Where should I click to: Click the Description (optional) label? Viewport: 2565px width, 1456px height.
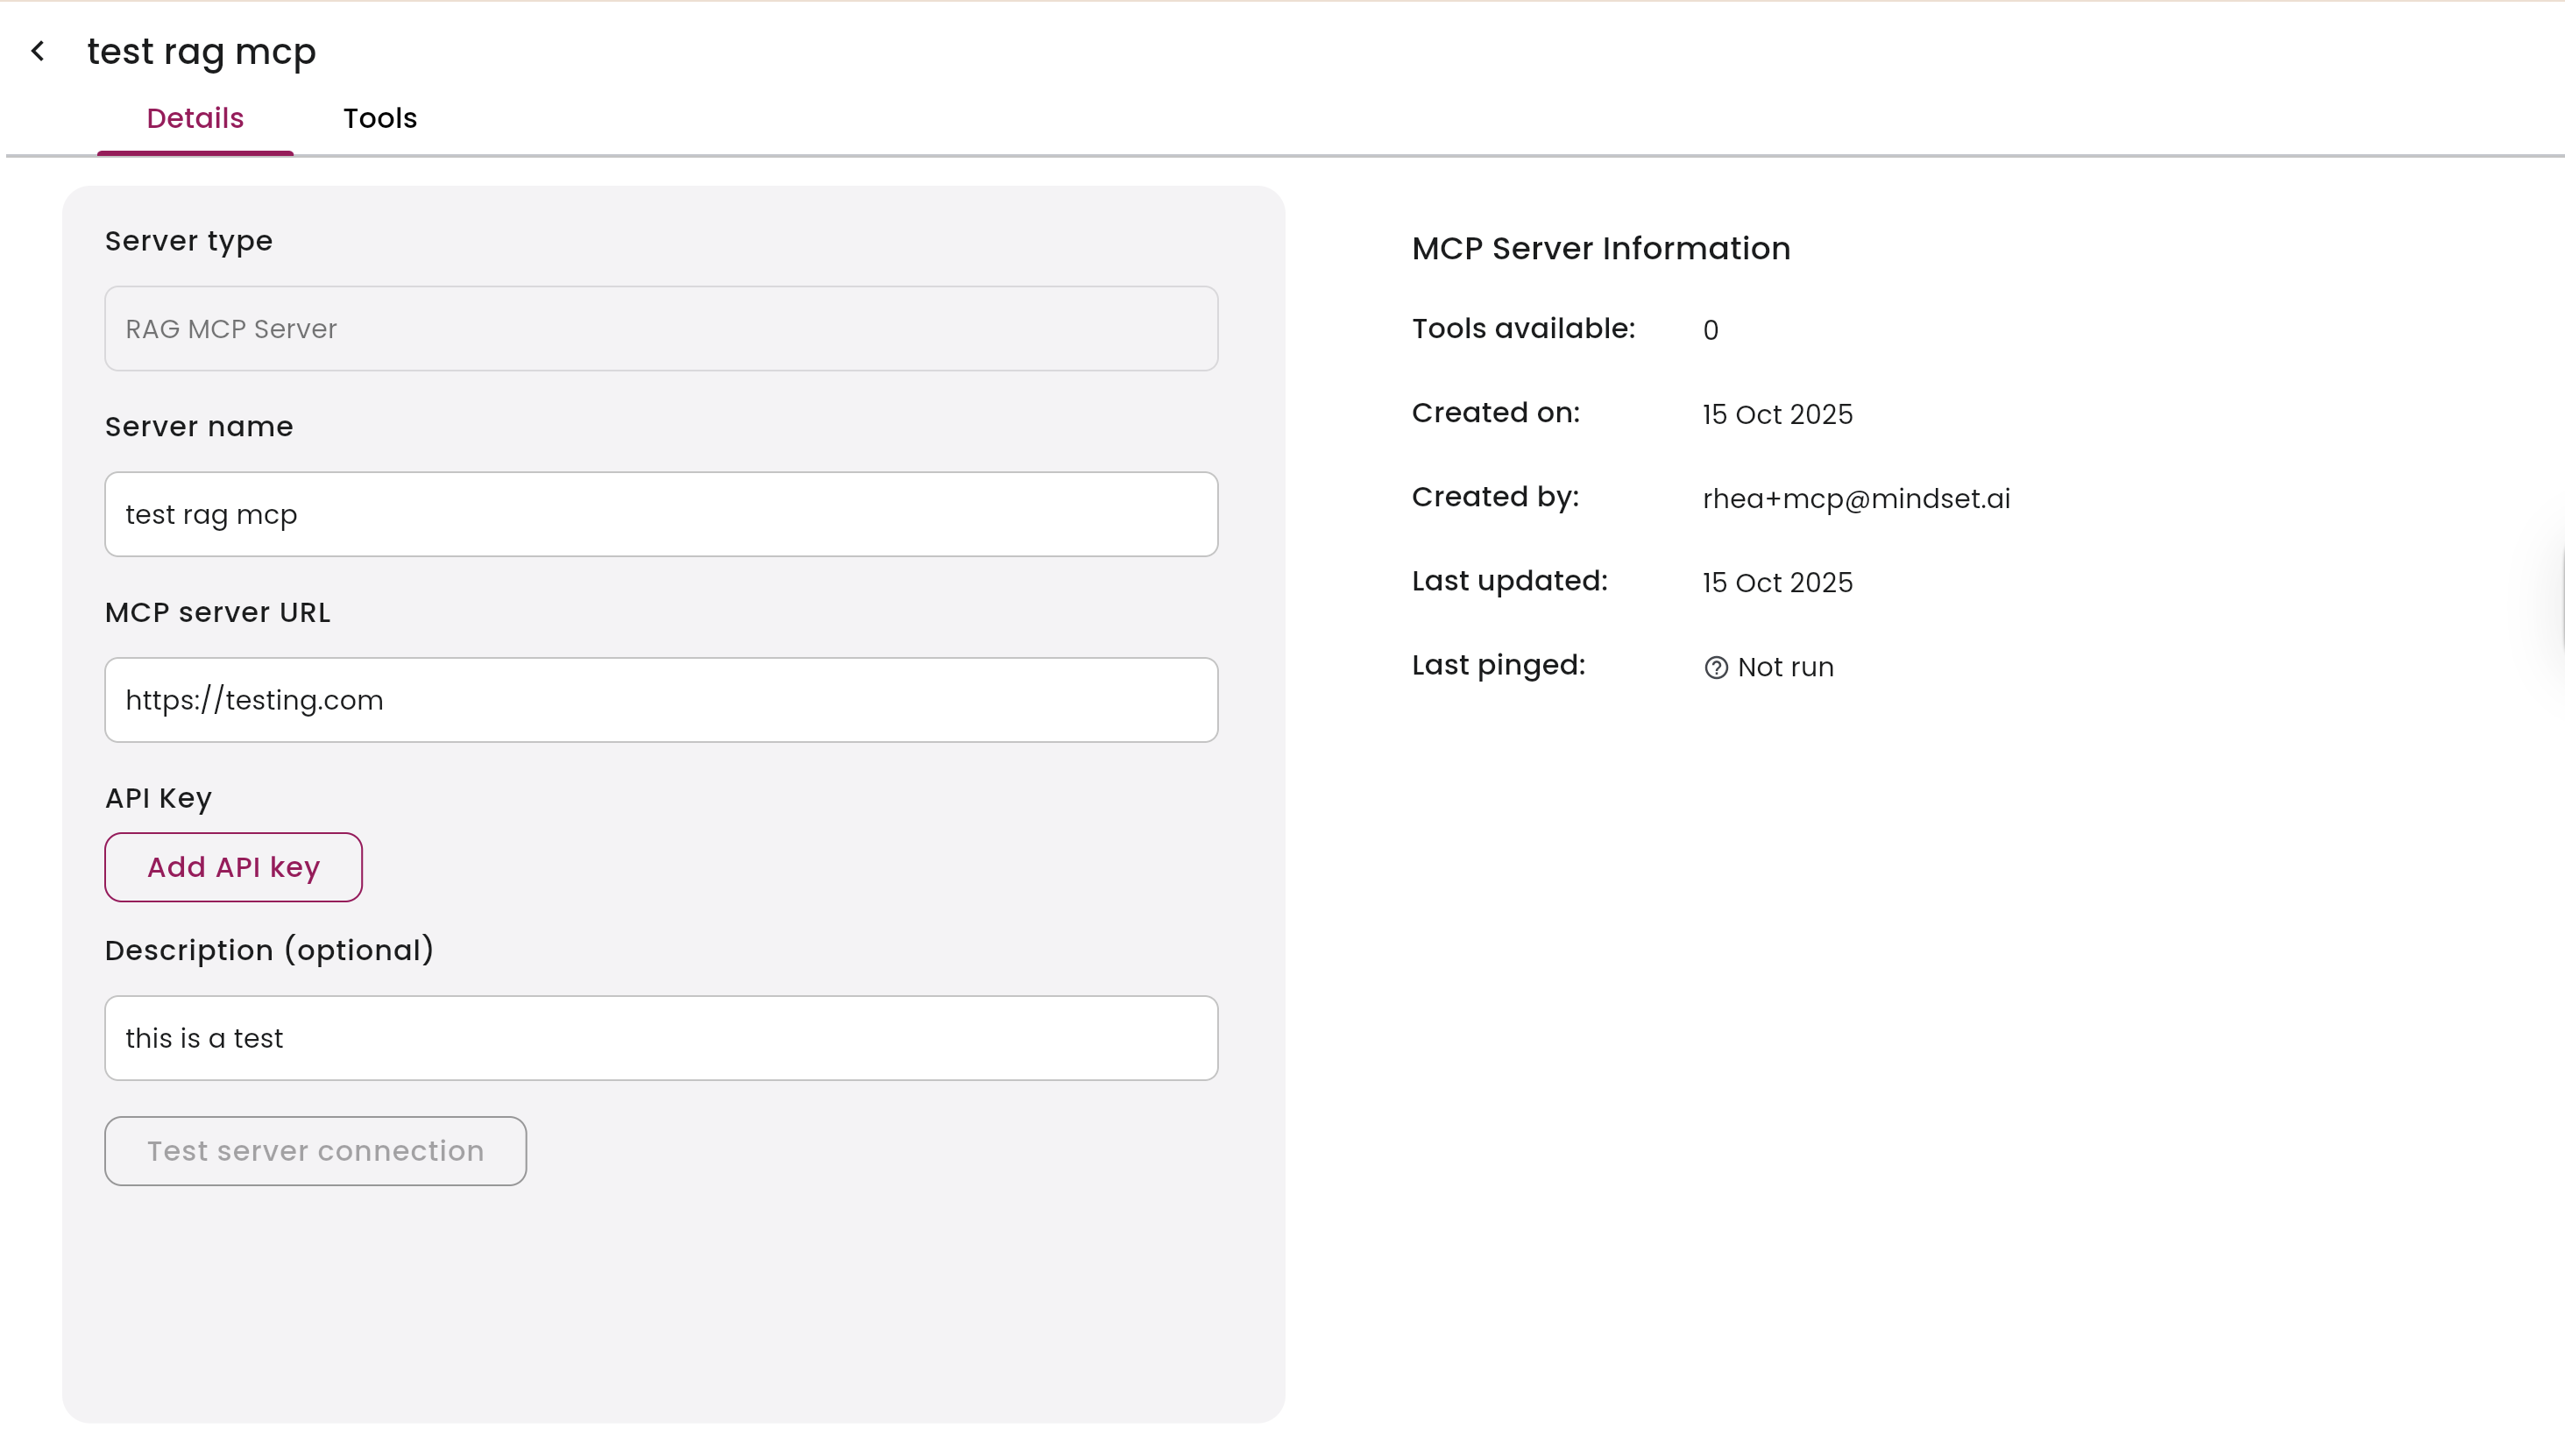[269, 950]
